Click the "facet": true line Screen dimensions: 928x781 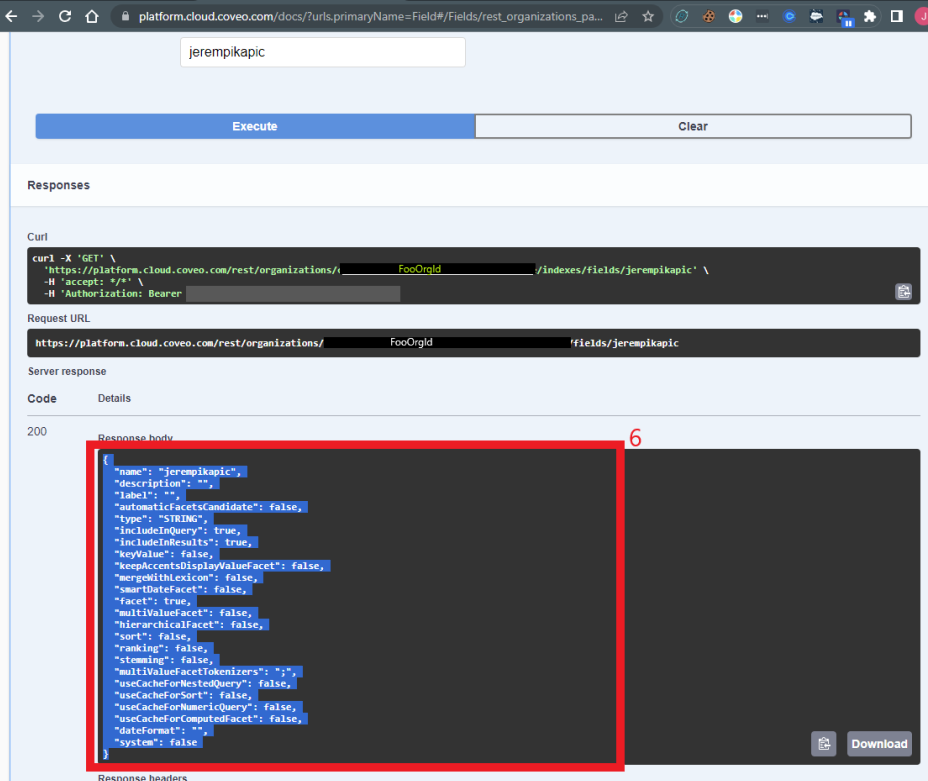coord(153,601)
